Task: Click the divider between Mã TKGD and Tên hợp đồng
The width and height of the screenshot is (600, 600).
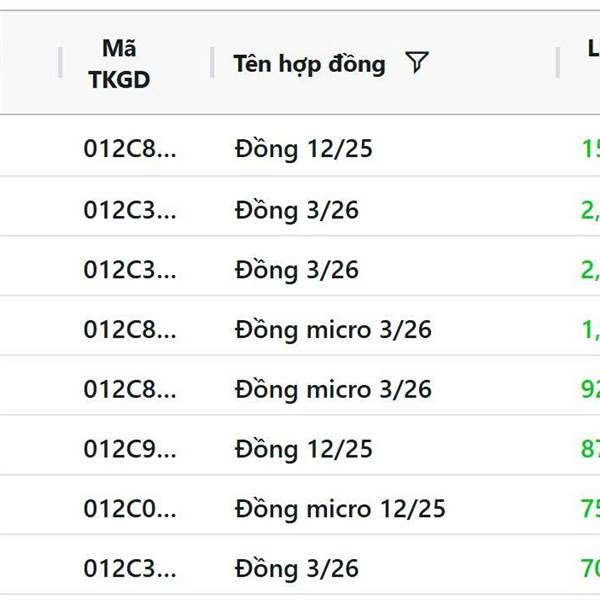Action: pos(212,62)
